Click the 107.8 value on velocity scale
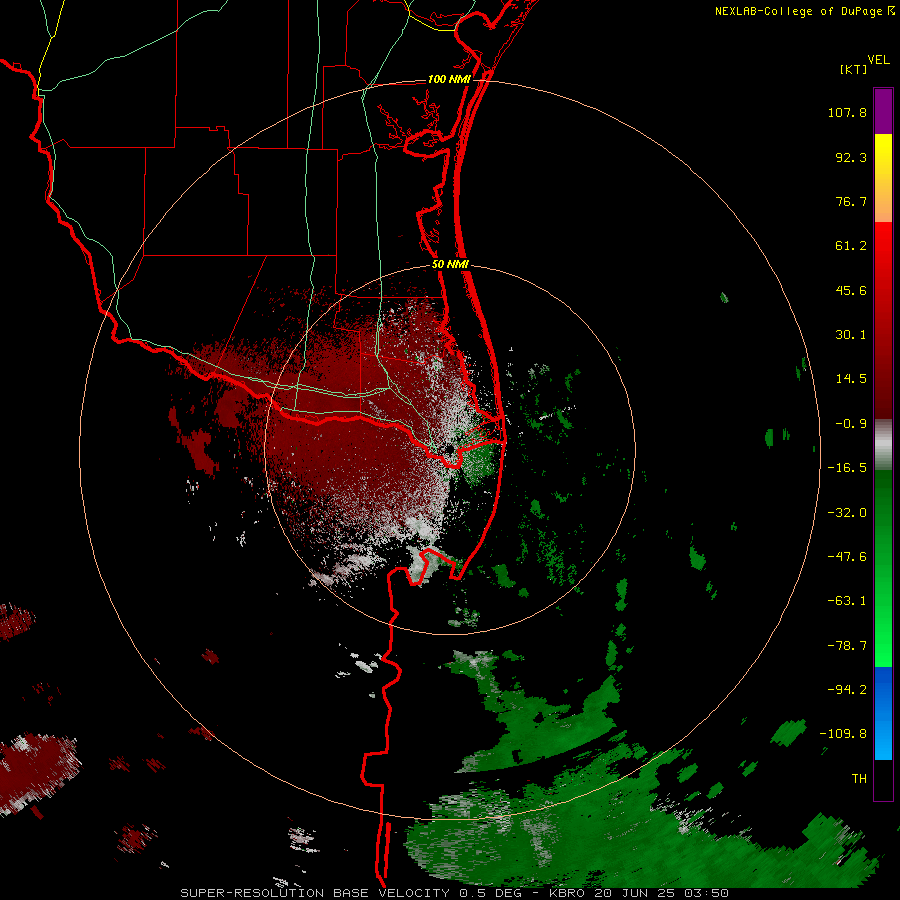 click(x=847, y=112)
